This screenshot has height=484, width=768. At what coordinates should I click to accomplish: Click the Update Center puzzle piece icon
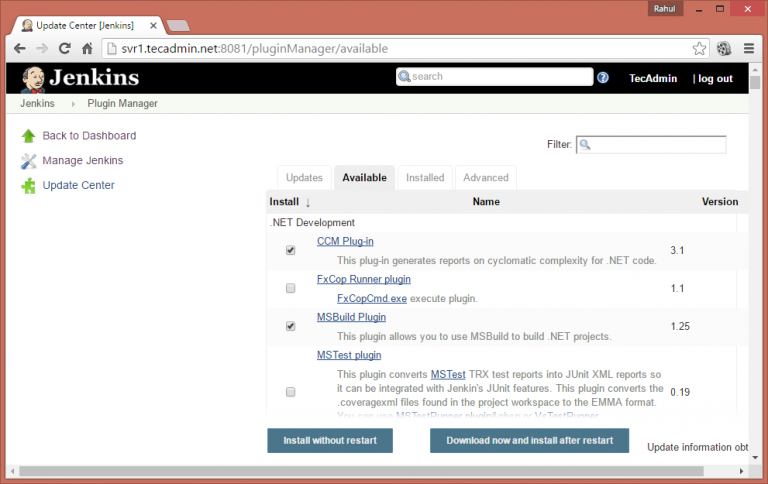tap(28, 185)
